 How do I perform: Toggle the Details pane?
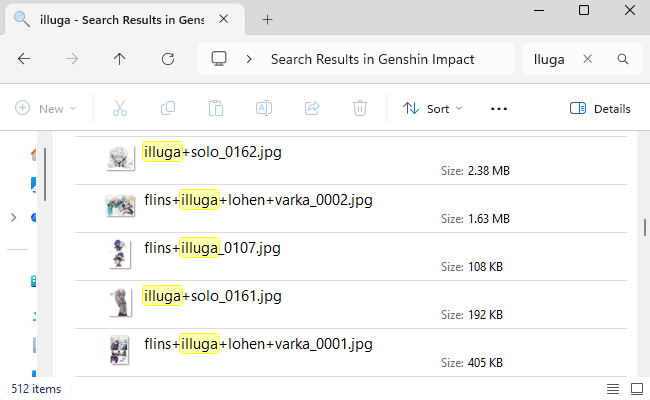[x=600, y=108]
